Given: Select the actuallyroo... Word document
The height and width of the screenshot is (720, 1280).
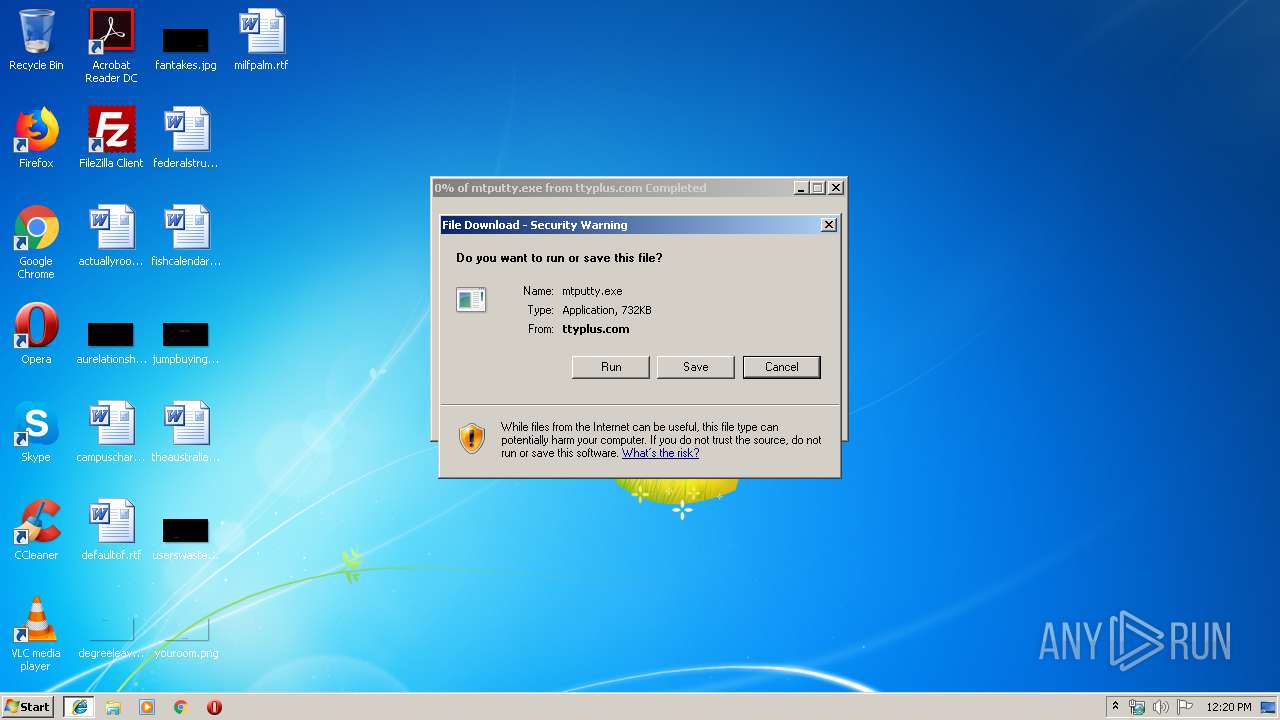Looking at the screenshot, I should [x=111, y=236].
